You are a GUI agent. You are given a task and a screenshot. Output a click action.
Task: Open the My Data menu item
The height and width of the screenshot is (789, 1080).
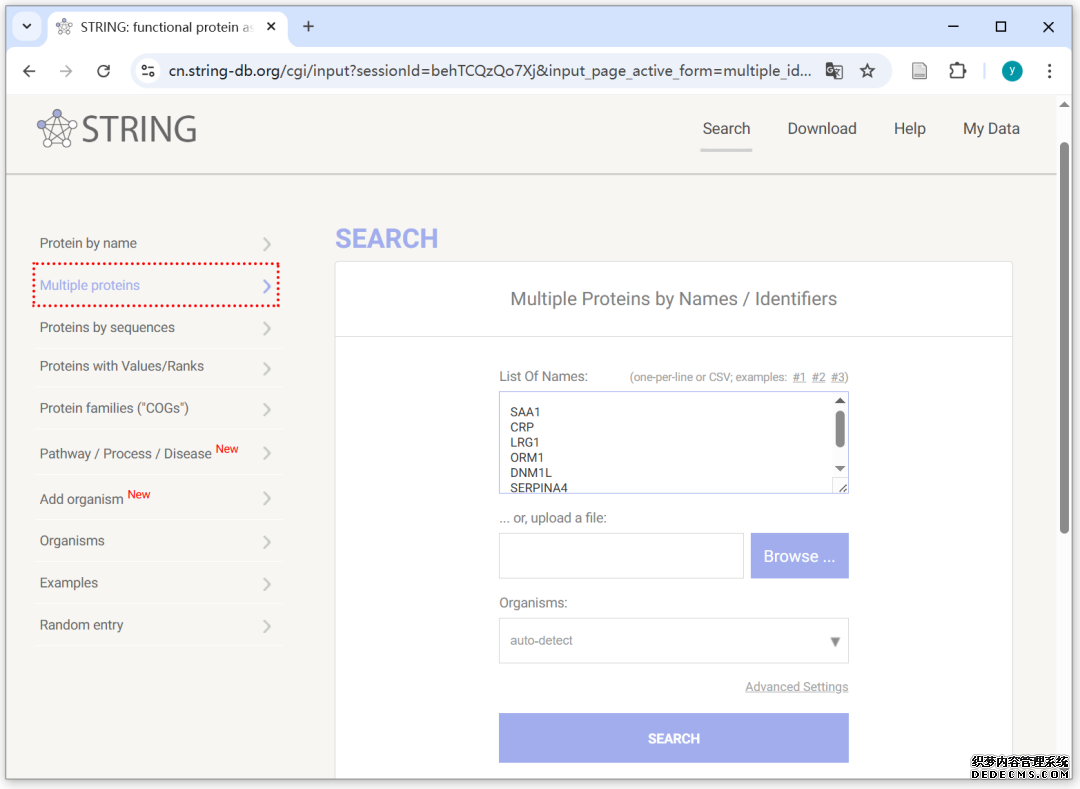[990, 129]
